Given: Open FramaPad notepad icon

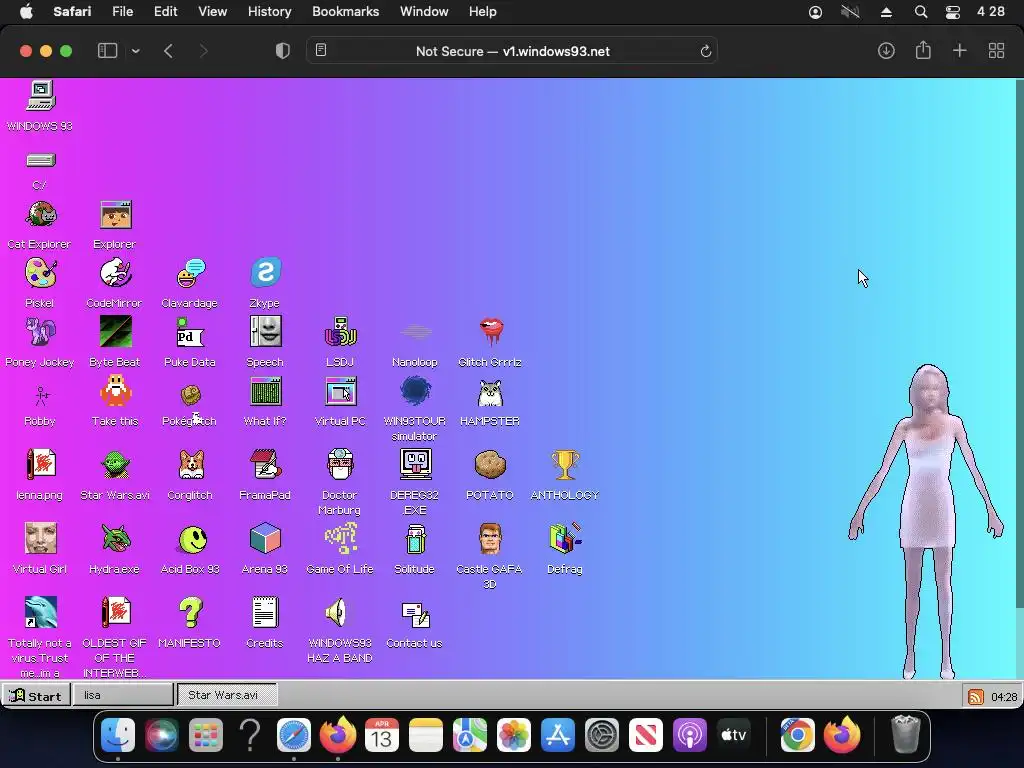Looking at the screenshot, I should 266,465.
